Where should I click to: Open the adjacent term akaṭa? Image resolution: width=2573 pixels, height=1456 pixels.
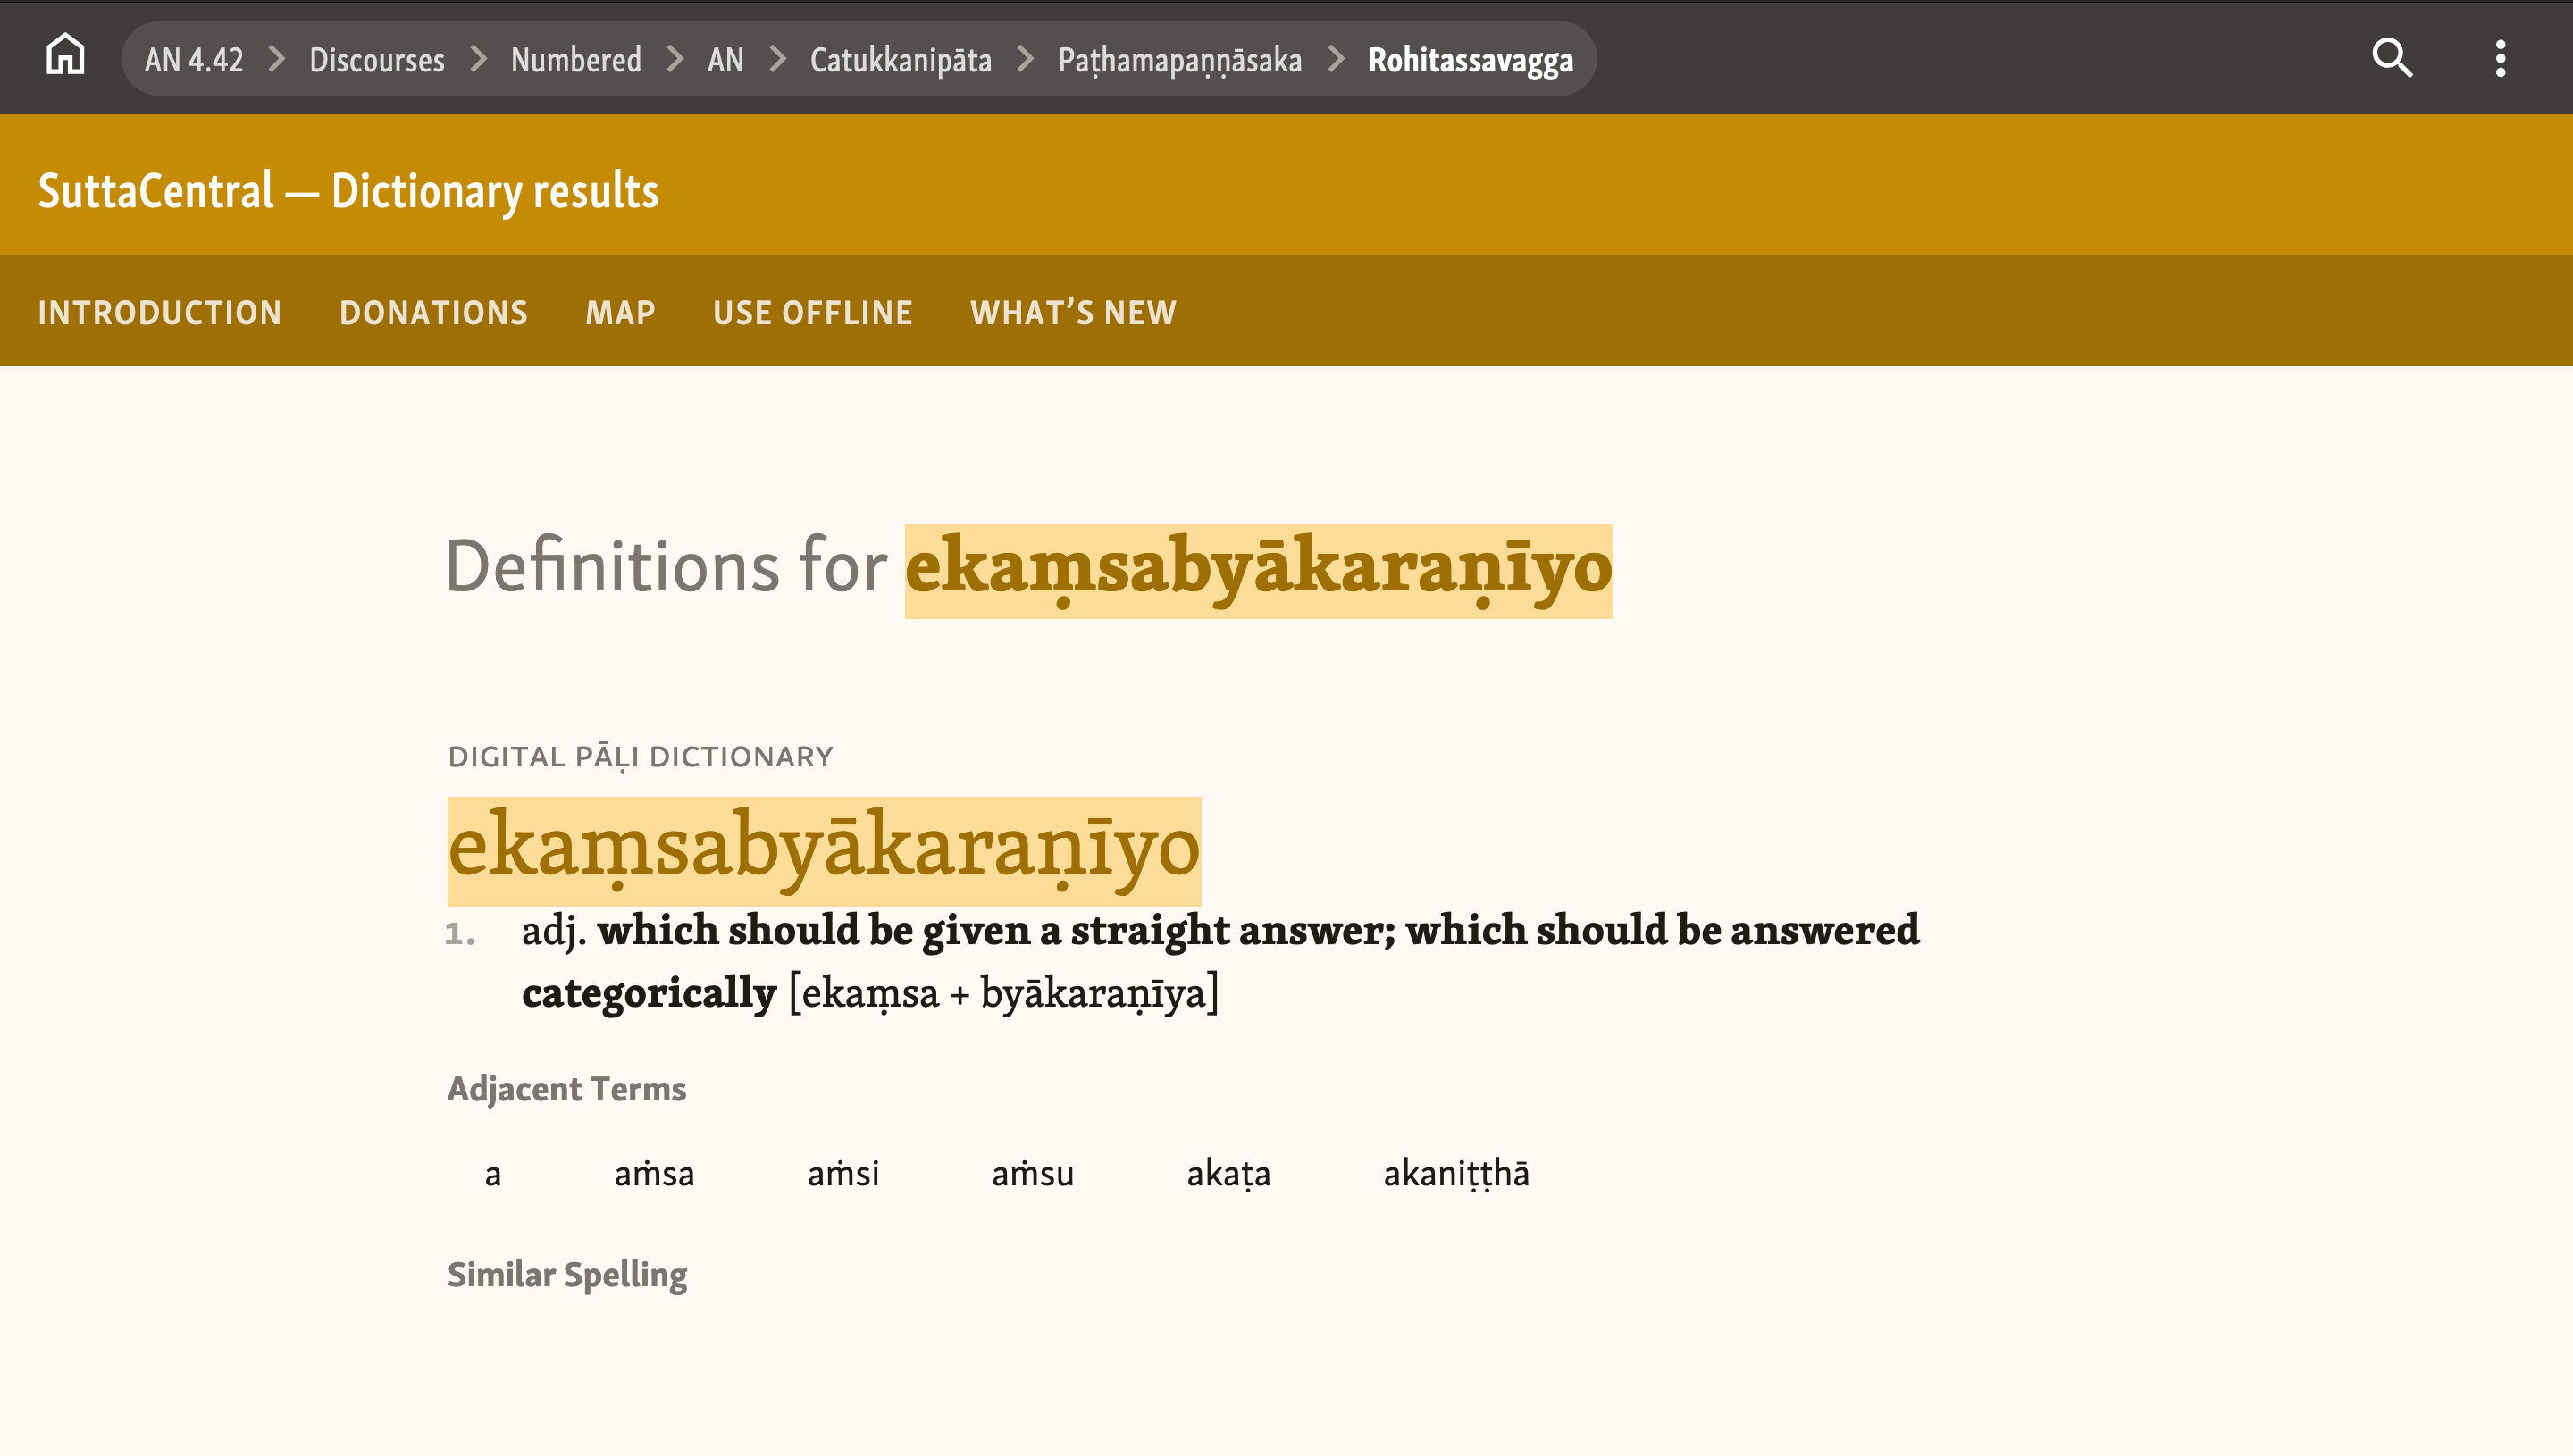pyautogui.click(x=1227, y=1173)
